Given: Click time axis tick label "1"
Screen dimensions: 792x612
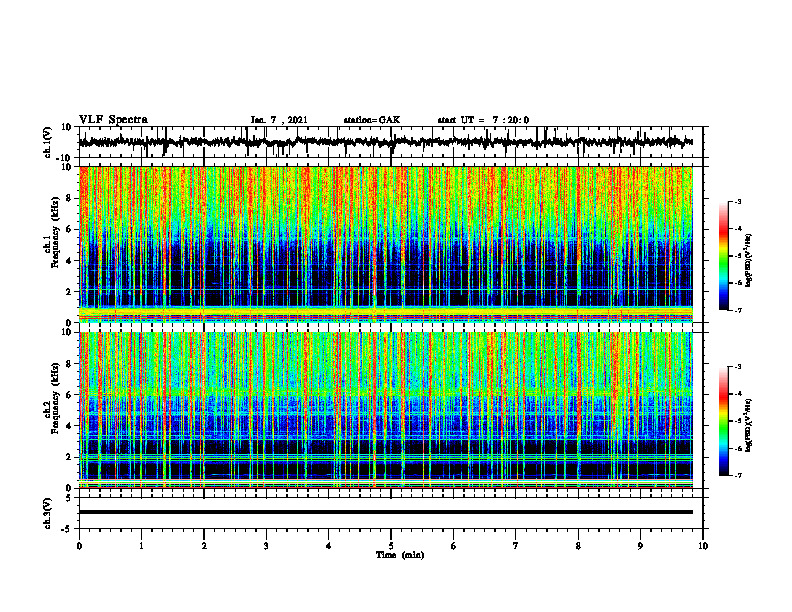Looking at the screenshot, I should [x=141, y=546].
